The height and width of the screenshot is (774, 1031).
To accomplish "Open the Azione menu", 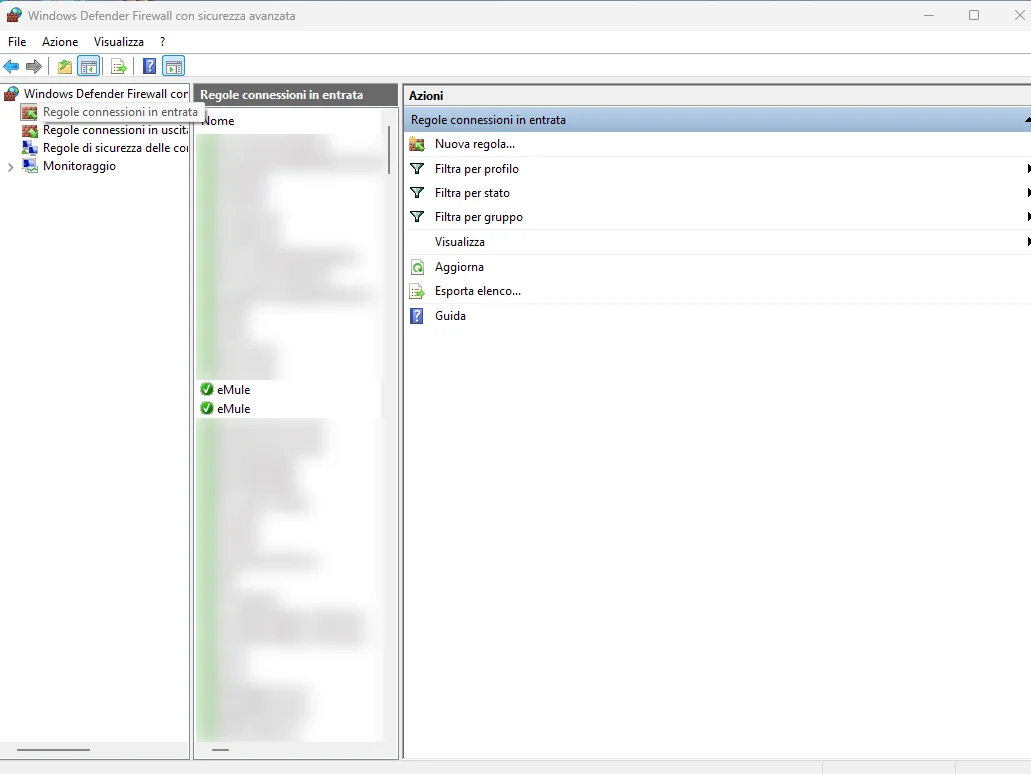I will [60, 41].
